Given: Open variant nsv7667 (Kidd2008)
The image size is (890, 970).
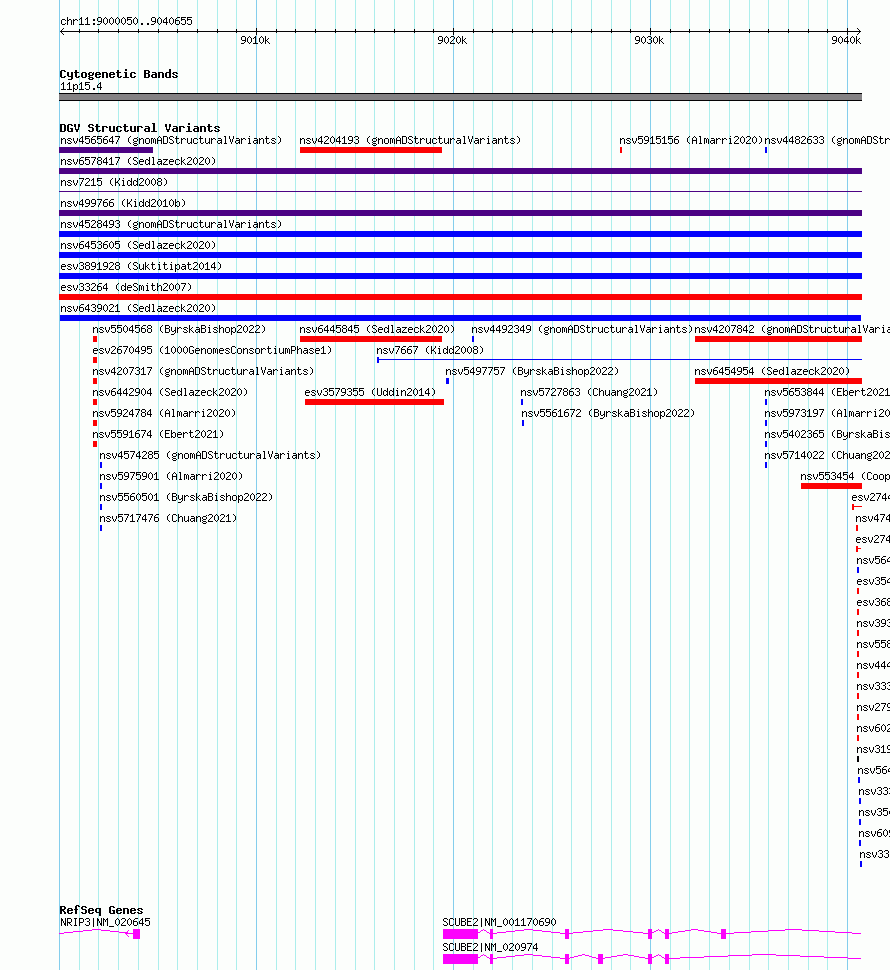Looking at the screenshot, I should click(430, 351).
